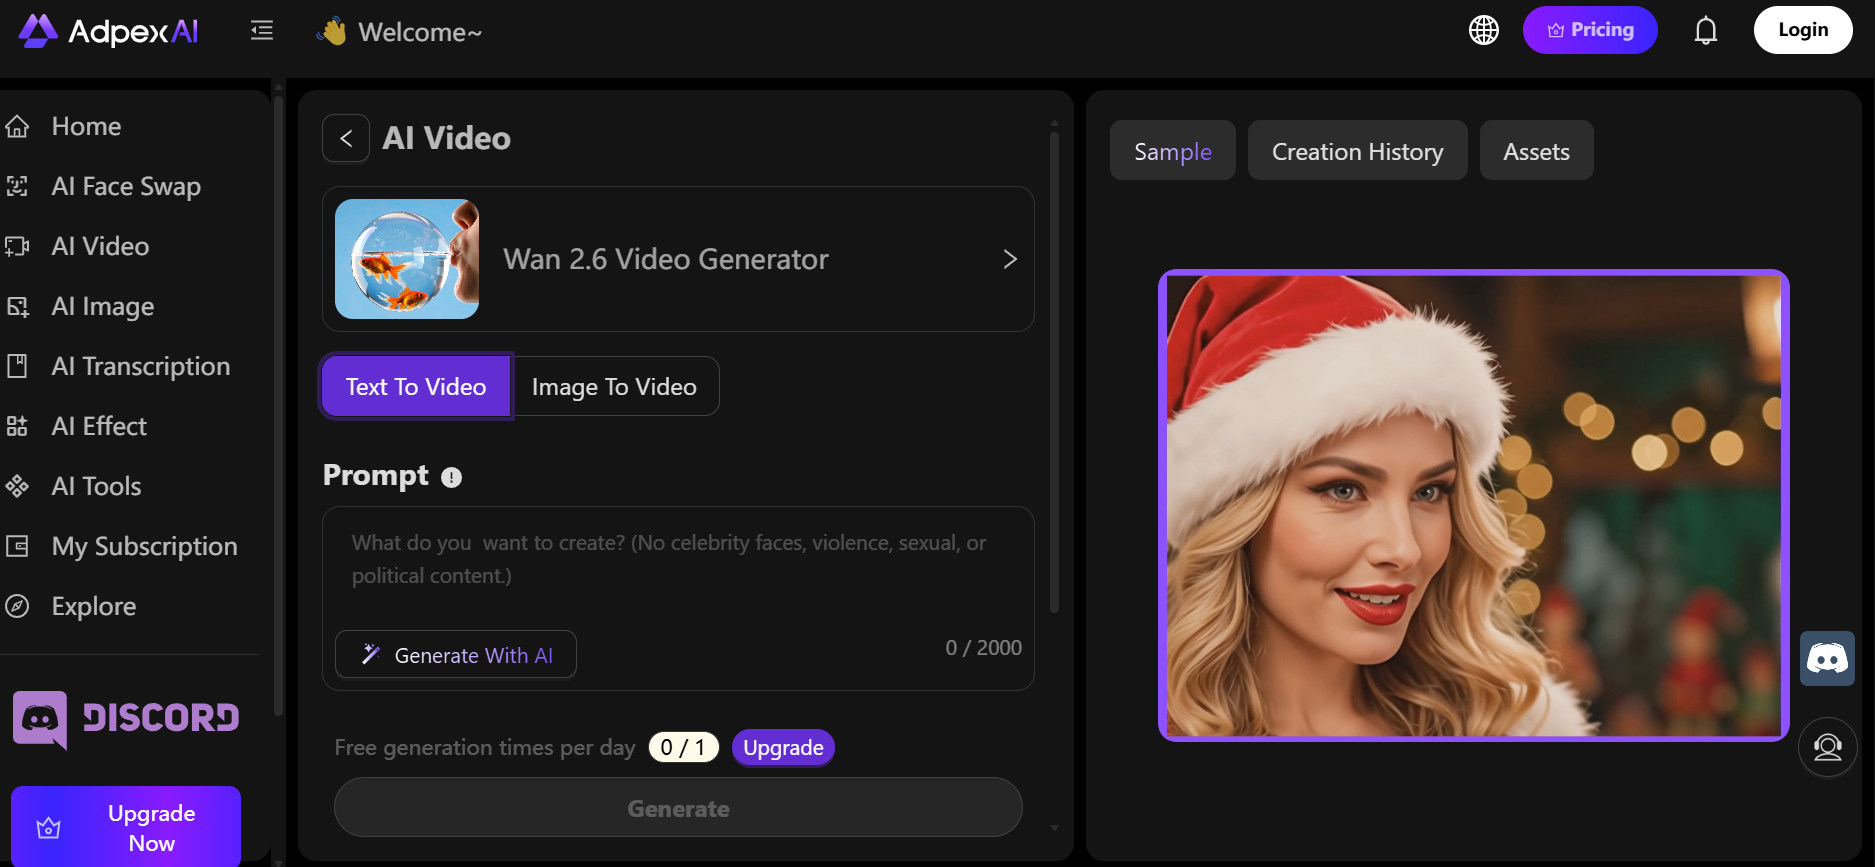
Task: Open the language globe selector
Action: pyautogui.click(x=1484, y=30)
